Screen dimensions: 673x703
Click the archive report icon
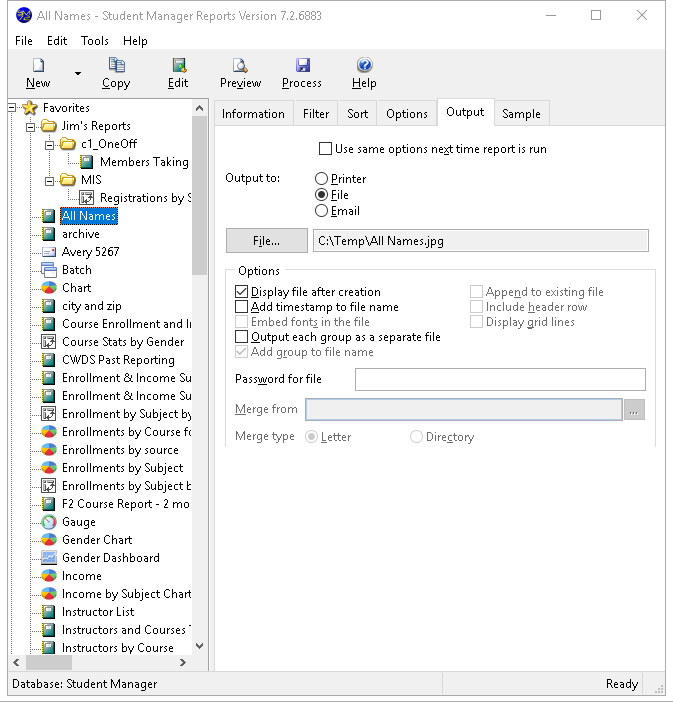48,234
